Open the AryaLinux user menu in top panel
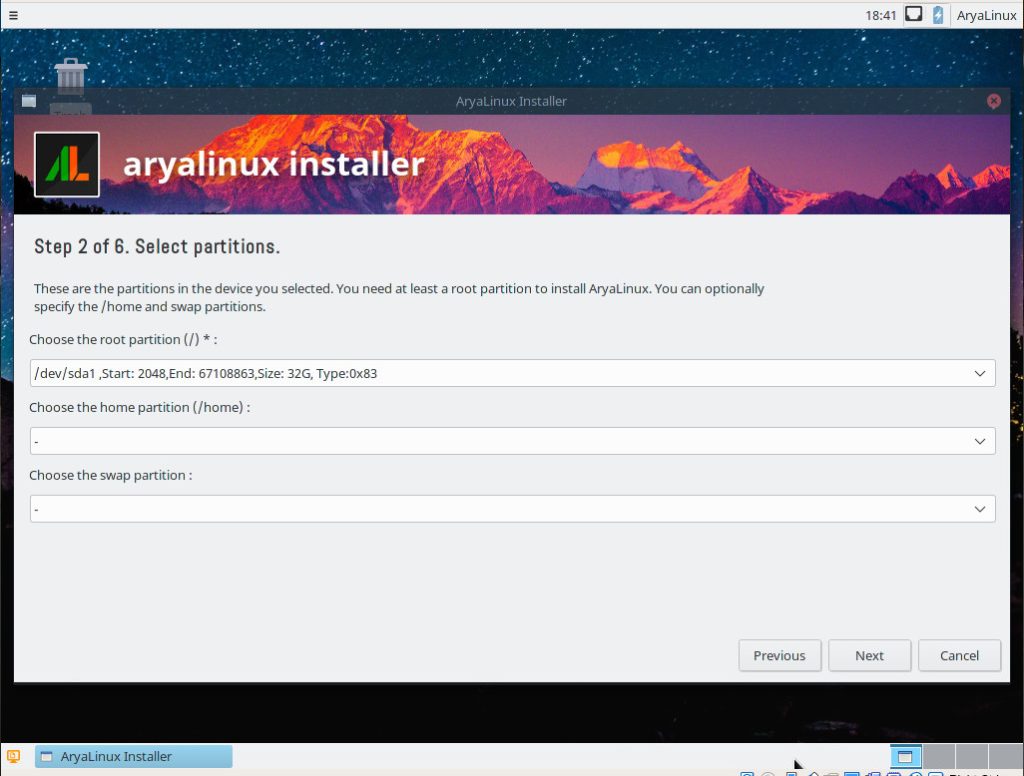The height and width of the screenshot is (776, 1024). click(986, 15)
